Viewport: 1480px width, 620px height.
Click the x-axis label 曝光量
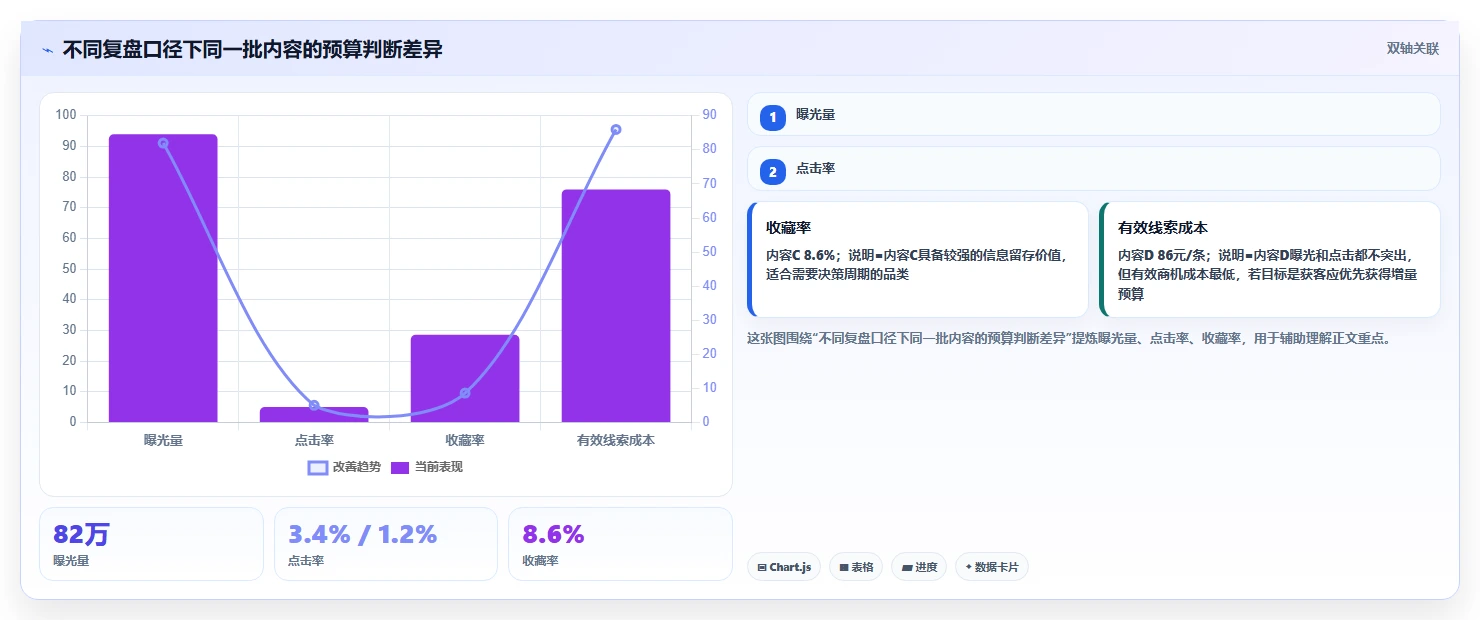[163, 440]
